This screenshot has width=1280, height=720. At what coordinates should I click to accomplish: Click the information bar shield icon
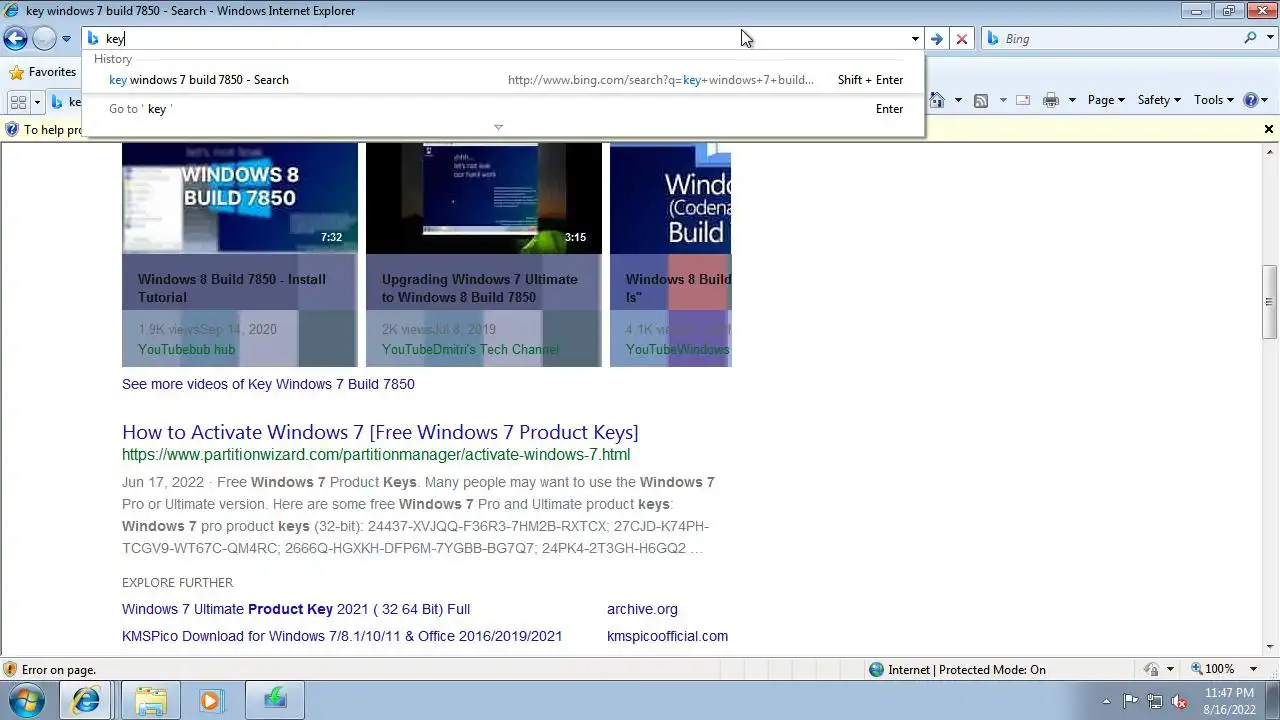point(11,129)
